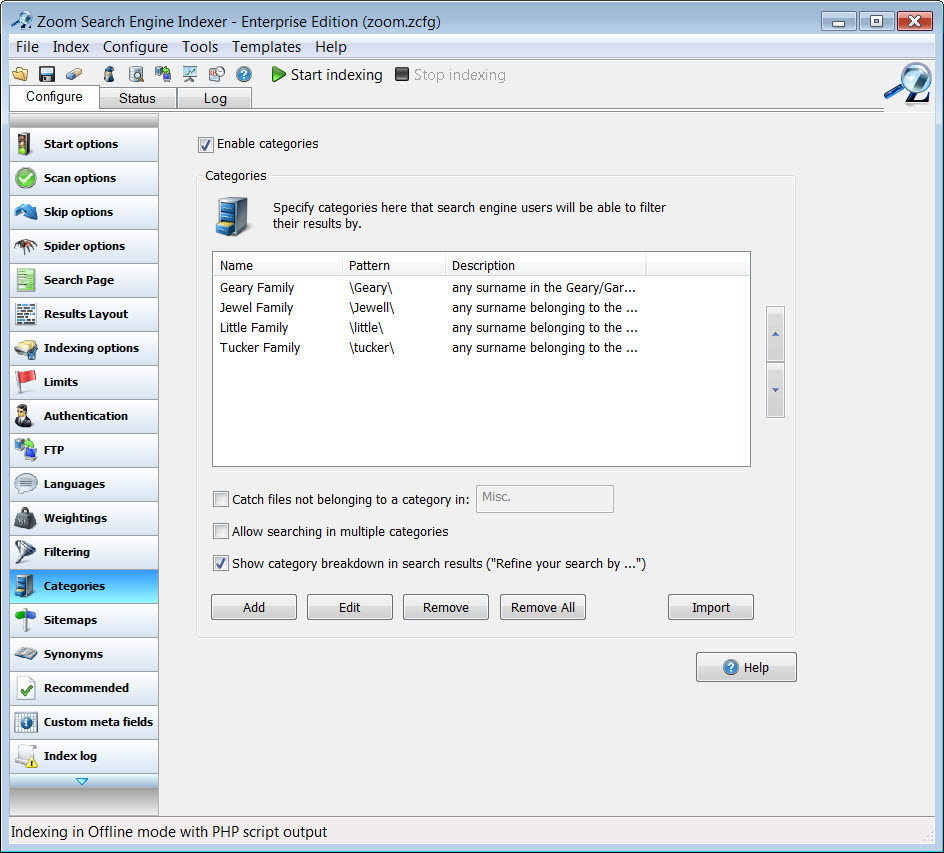Screen dimensions: 944x853
Task: Open the index inspection magnifier toolbar icon
Action: pyautogui.click(x=137, y=74)
